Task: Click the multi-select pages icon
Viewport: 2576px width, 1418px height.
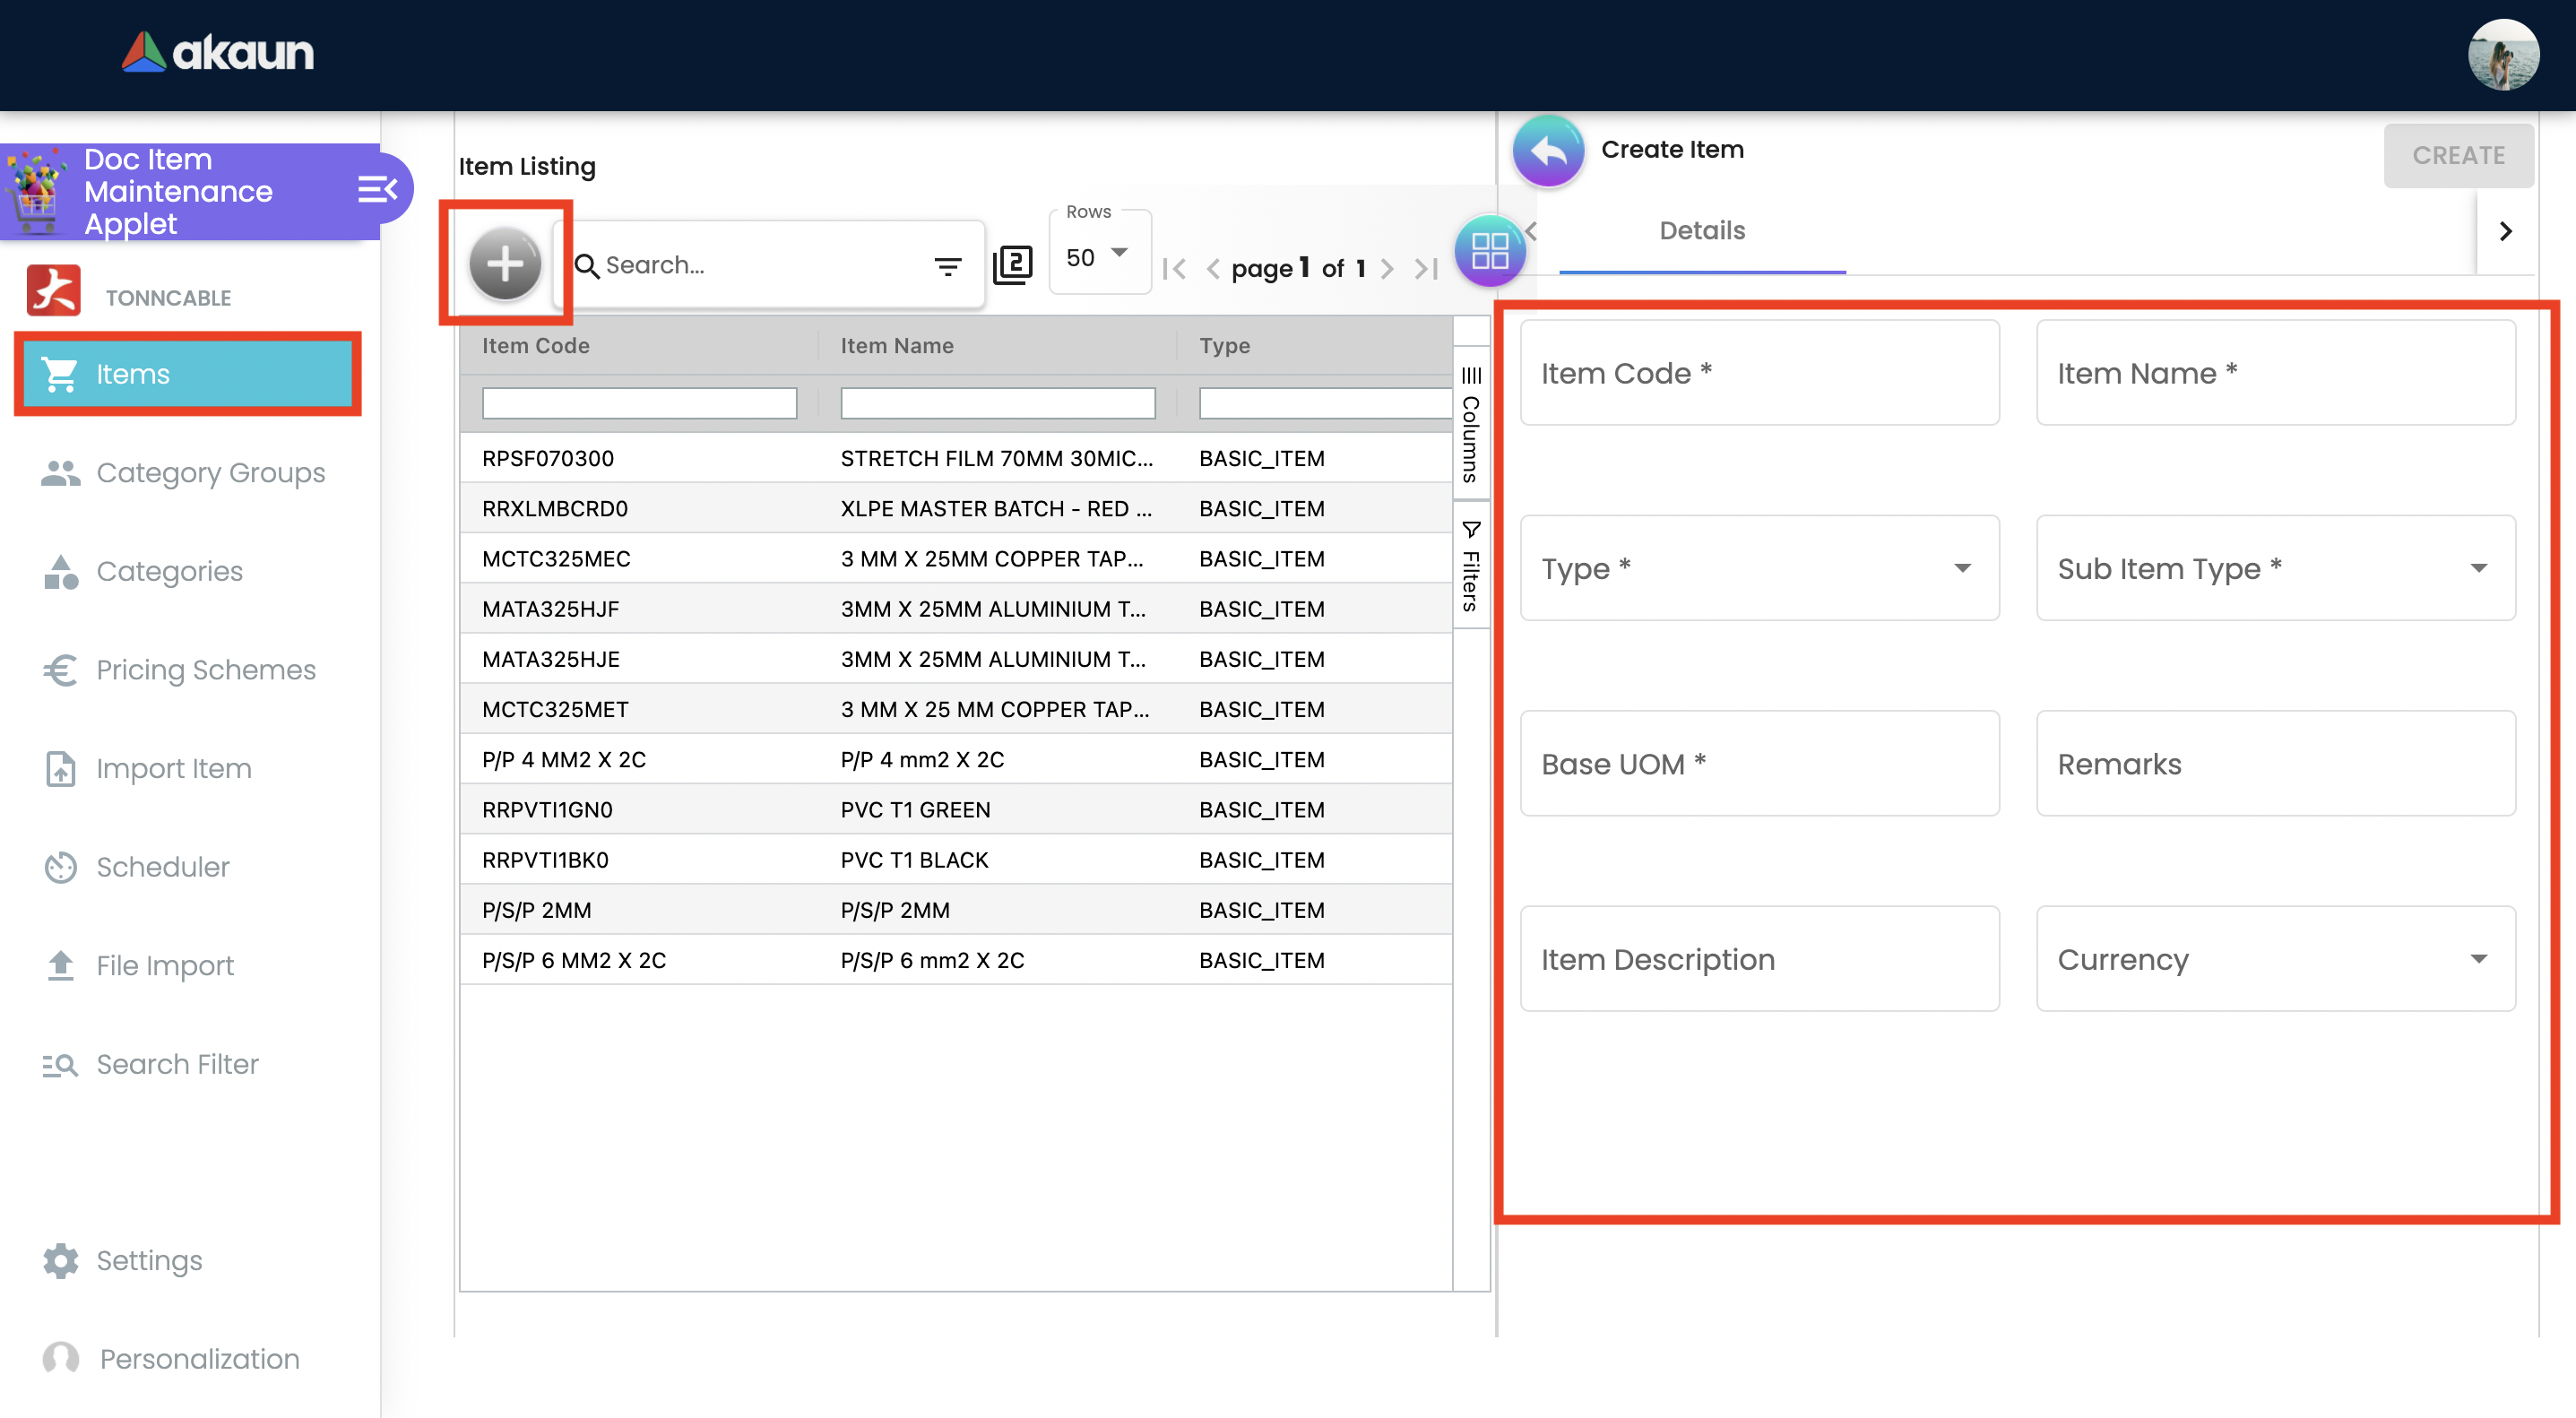Action: (x=1012, y=265)
